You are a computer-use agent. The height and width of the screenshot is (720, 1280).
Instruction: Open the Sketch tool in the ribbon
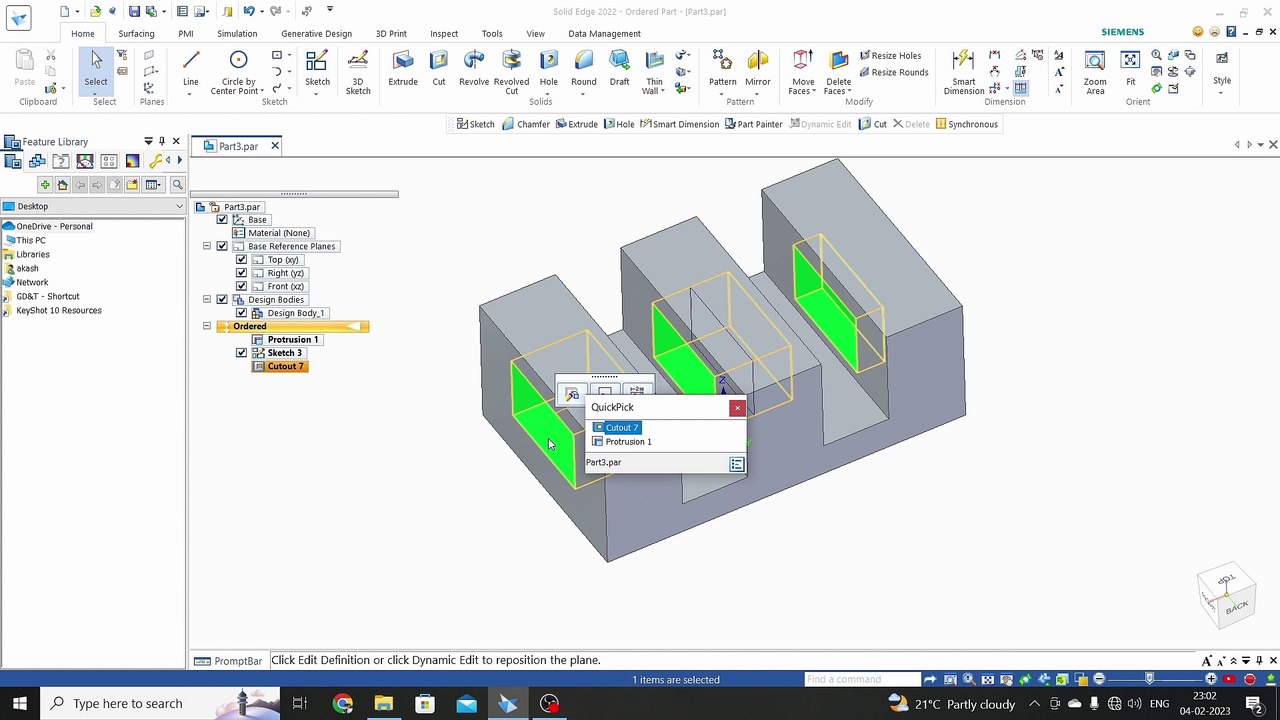317,67
